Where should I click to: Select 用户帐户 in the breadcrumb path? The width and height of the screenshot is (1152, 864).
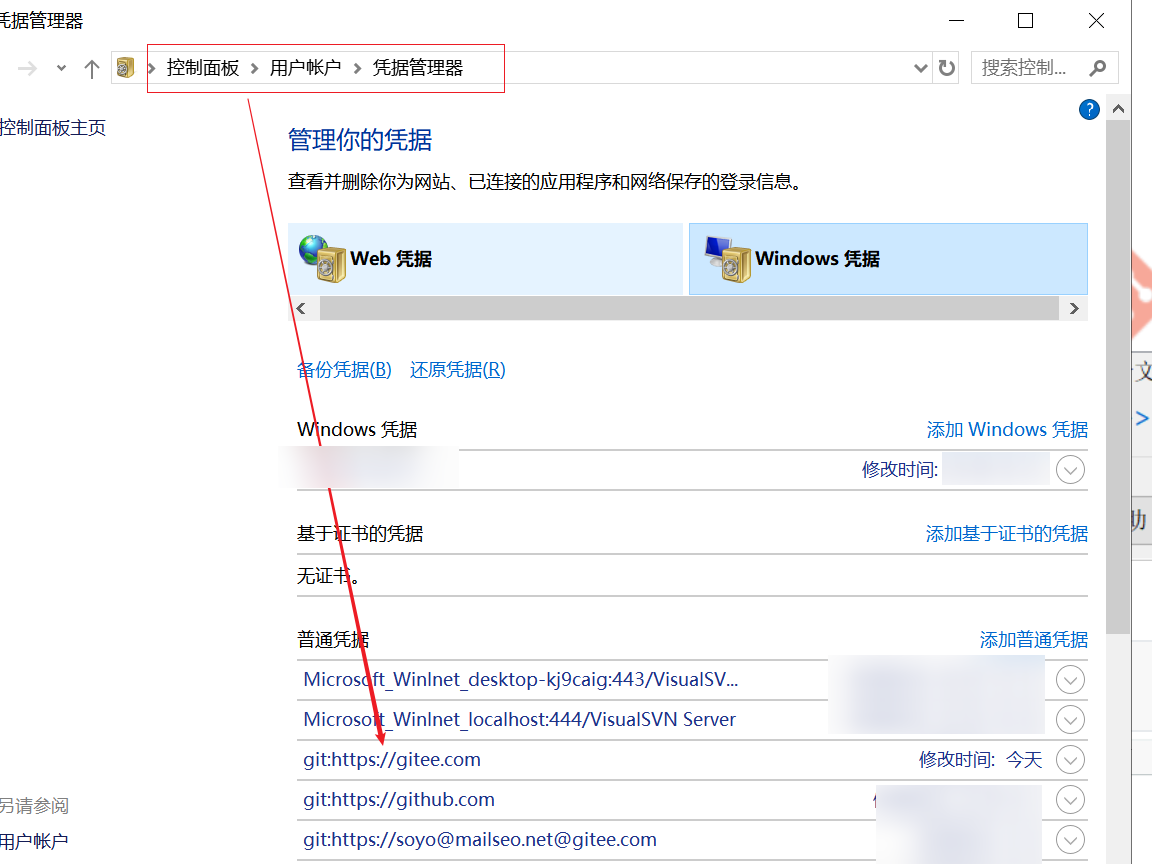click(306, 68)
